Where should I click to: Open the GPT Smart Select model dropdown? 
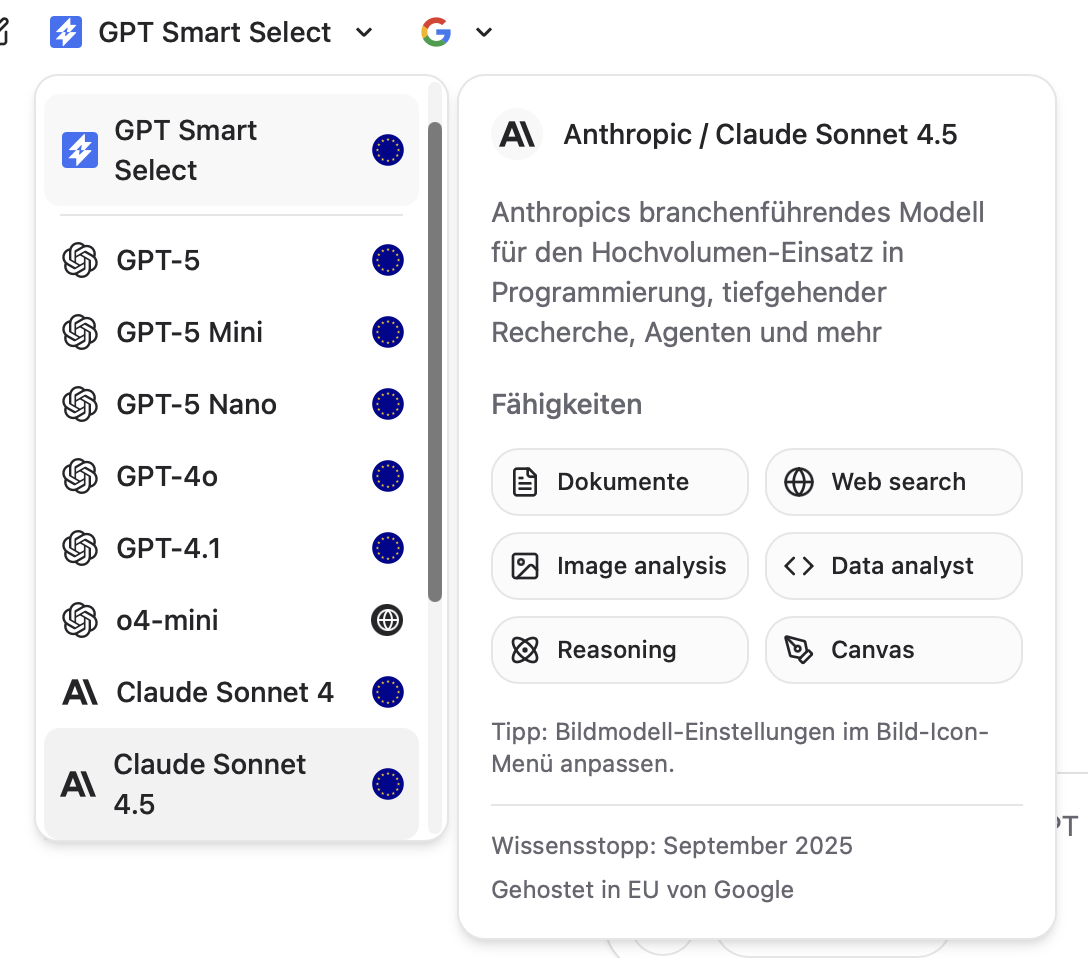(212, 32)
